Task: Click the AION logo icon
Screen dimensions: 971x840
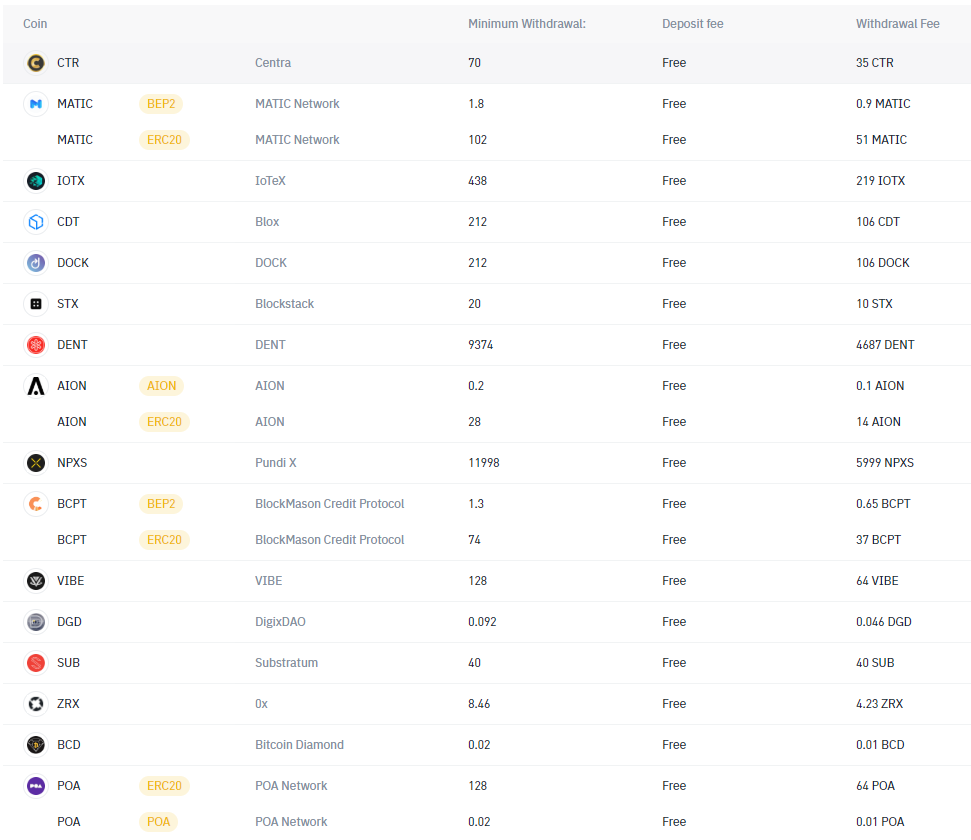Action: (36, 386)
